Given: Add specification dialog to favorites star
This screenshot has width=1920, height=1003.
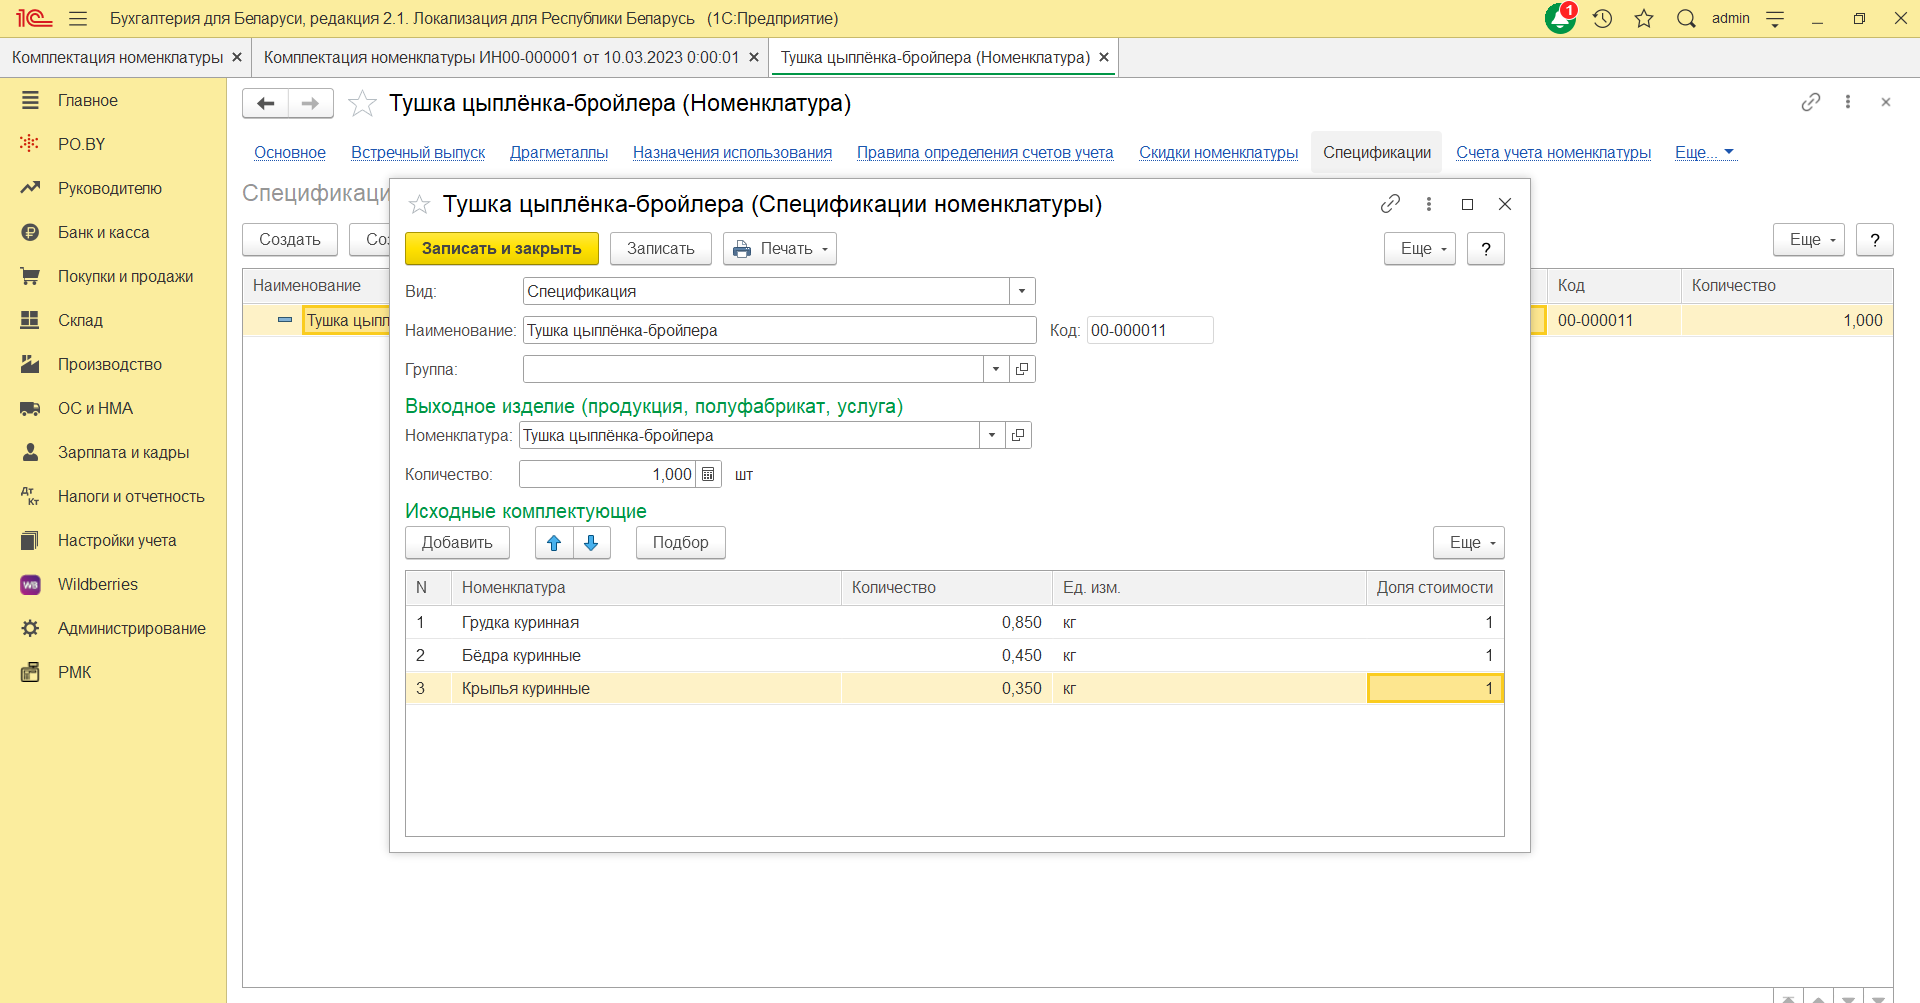Looking at the screenshot, I should tap(419, 205).
